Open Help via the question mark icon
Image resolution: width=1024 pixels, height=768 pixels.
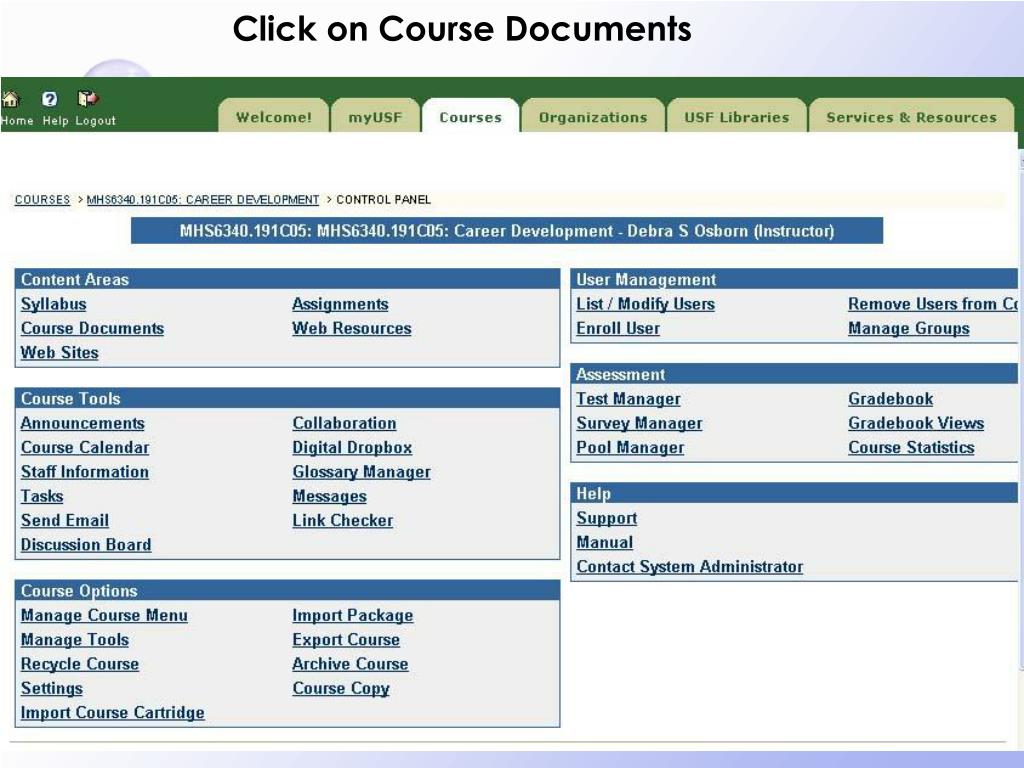(50, 99)
